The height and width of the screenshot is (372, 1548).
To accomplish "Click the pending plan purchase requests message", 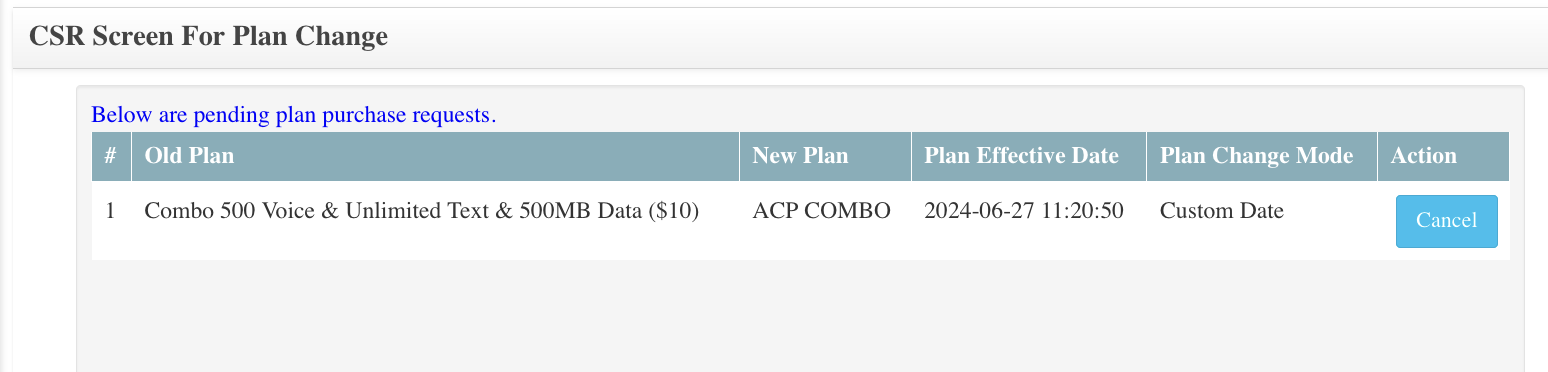I will 294,115.
